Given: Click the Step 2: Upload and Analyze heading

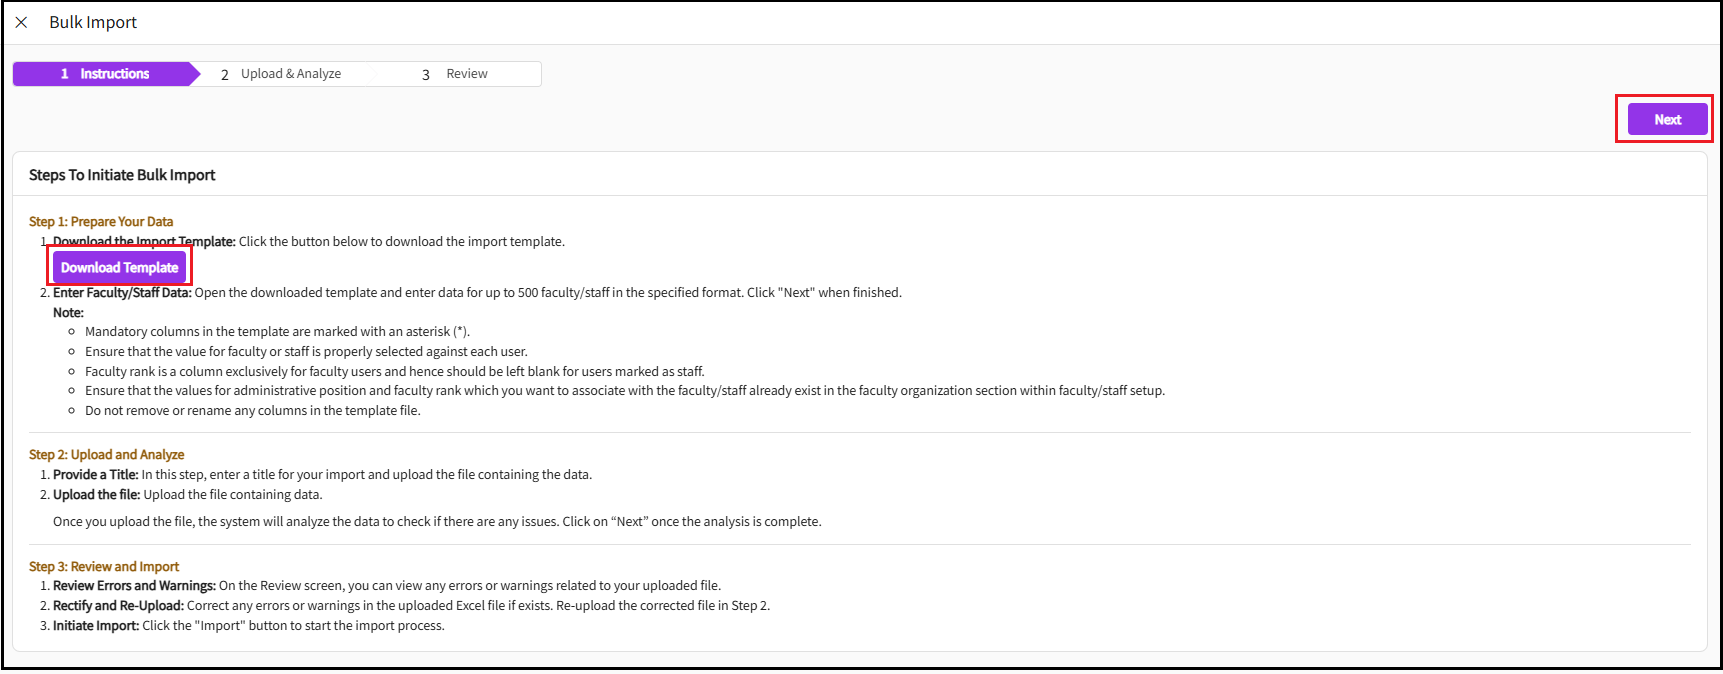Looking at the screenshot, I should point(106,455).
